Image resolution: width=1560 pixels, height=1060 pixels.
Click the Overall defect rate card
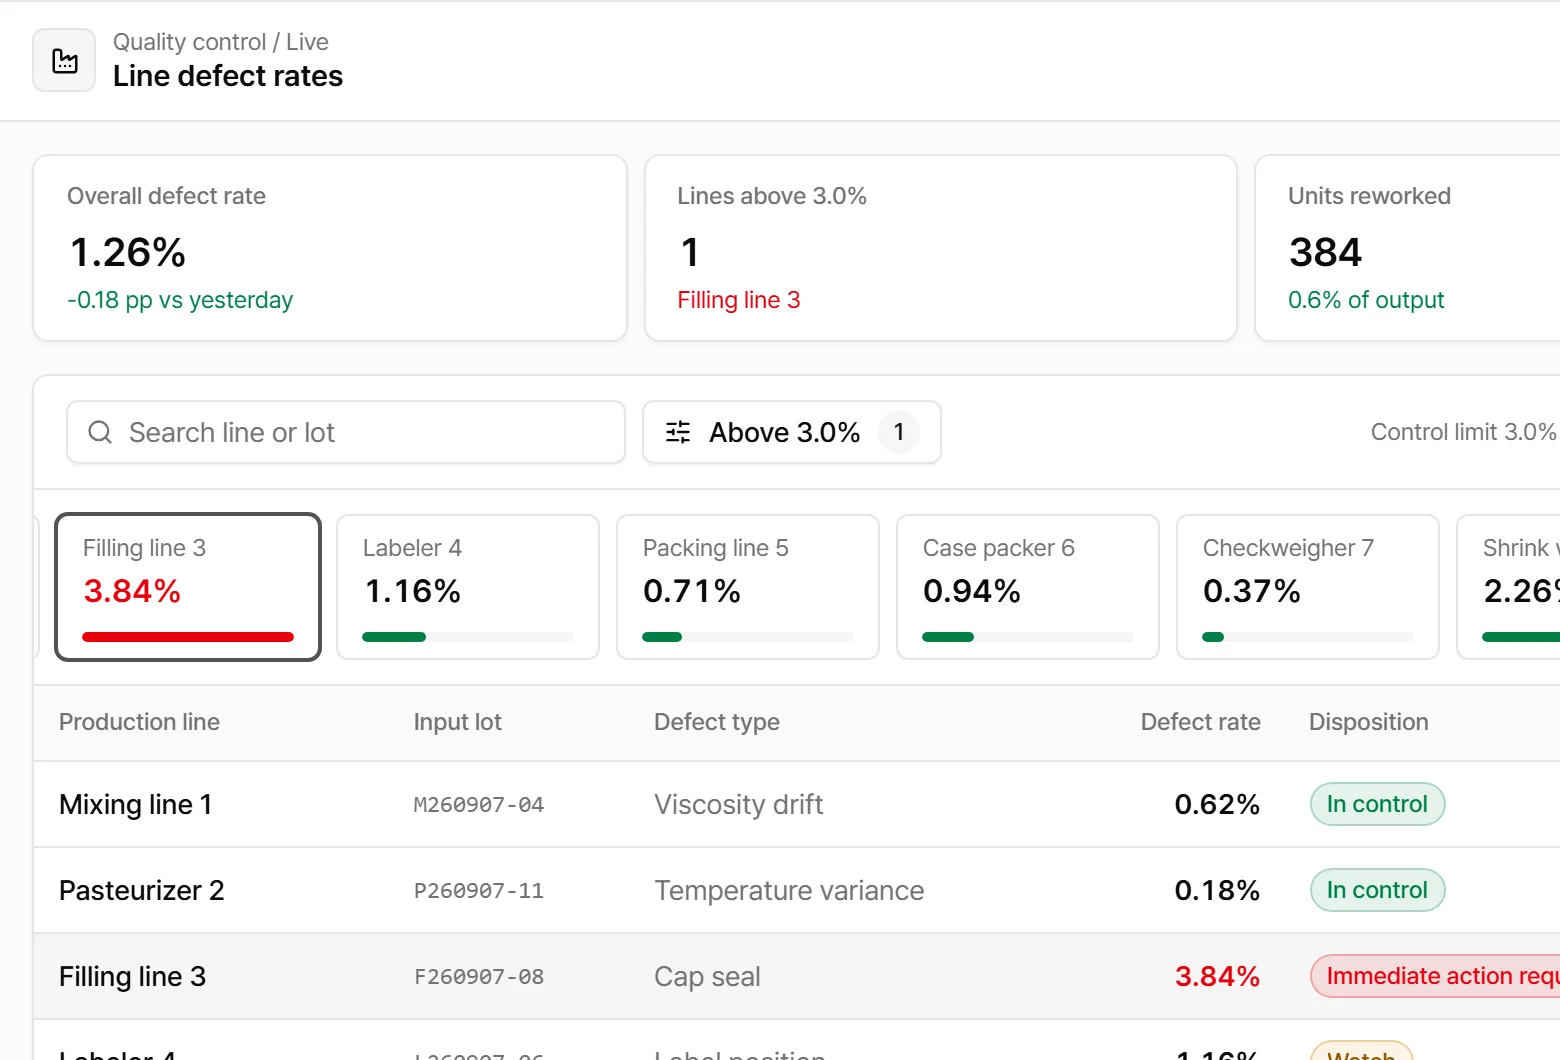(x=330, y=248)
